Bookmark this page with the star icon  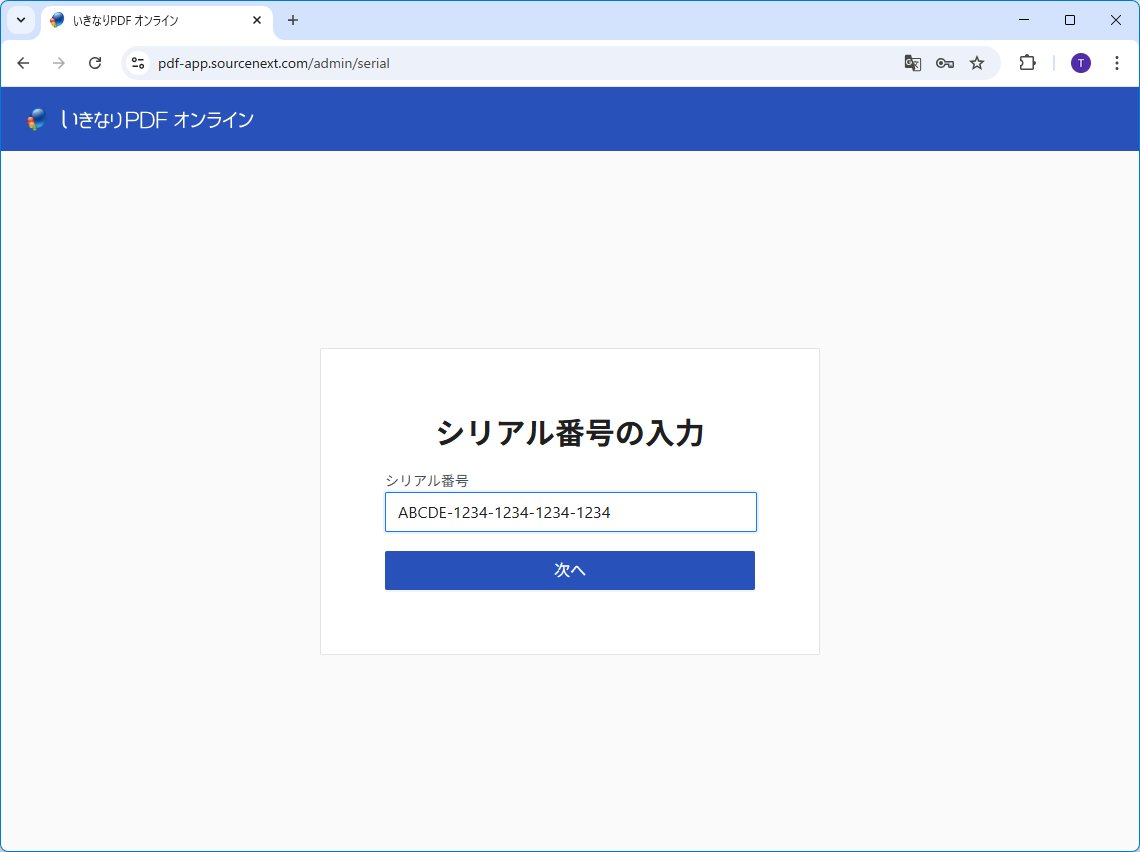pyautogui.click(x=977, y=63)
